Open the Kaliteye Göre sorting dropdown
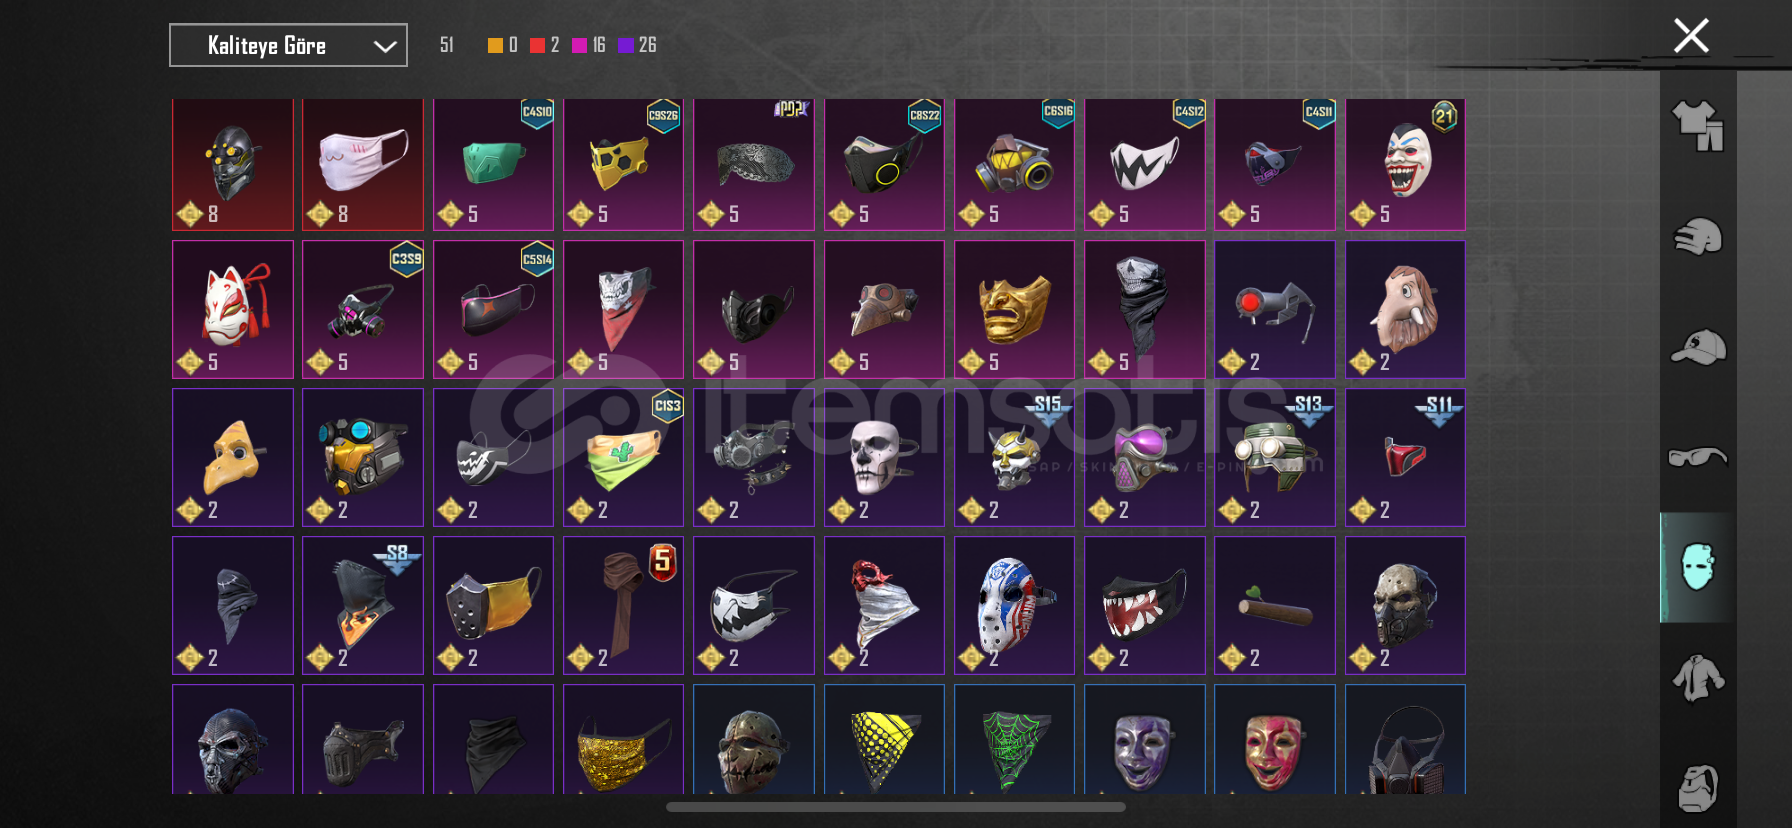 (x=288, y=45)
